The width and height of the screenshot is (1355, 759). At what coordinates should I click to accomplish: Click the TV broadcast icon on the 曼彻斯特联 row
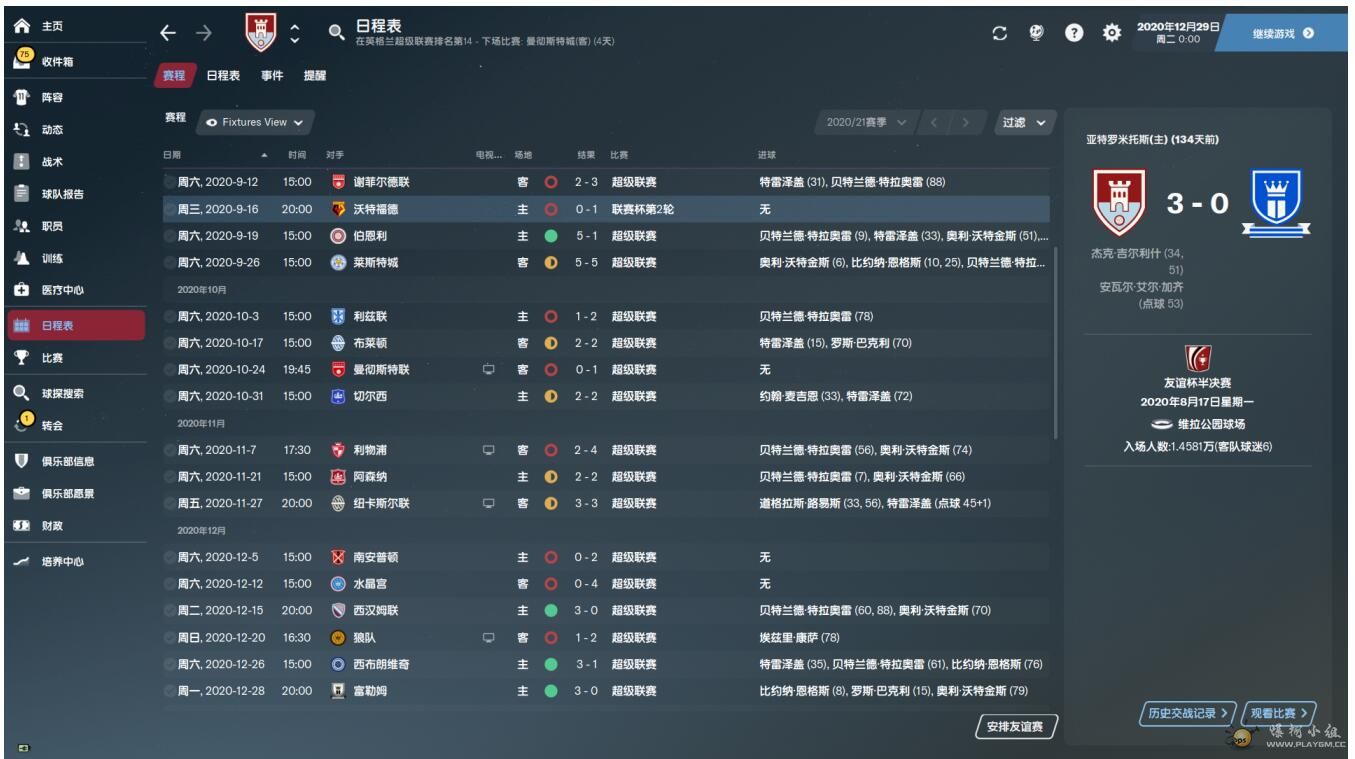(489, 370)
